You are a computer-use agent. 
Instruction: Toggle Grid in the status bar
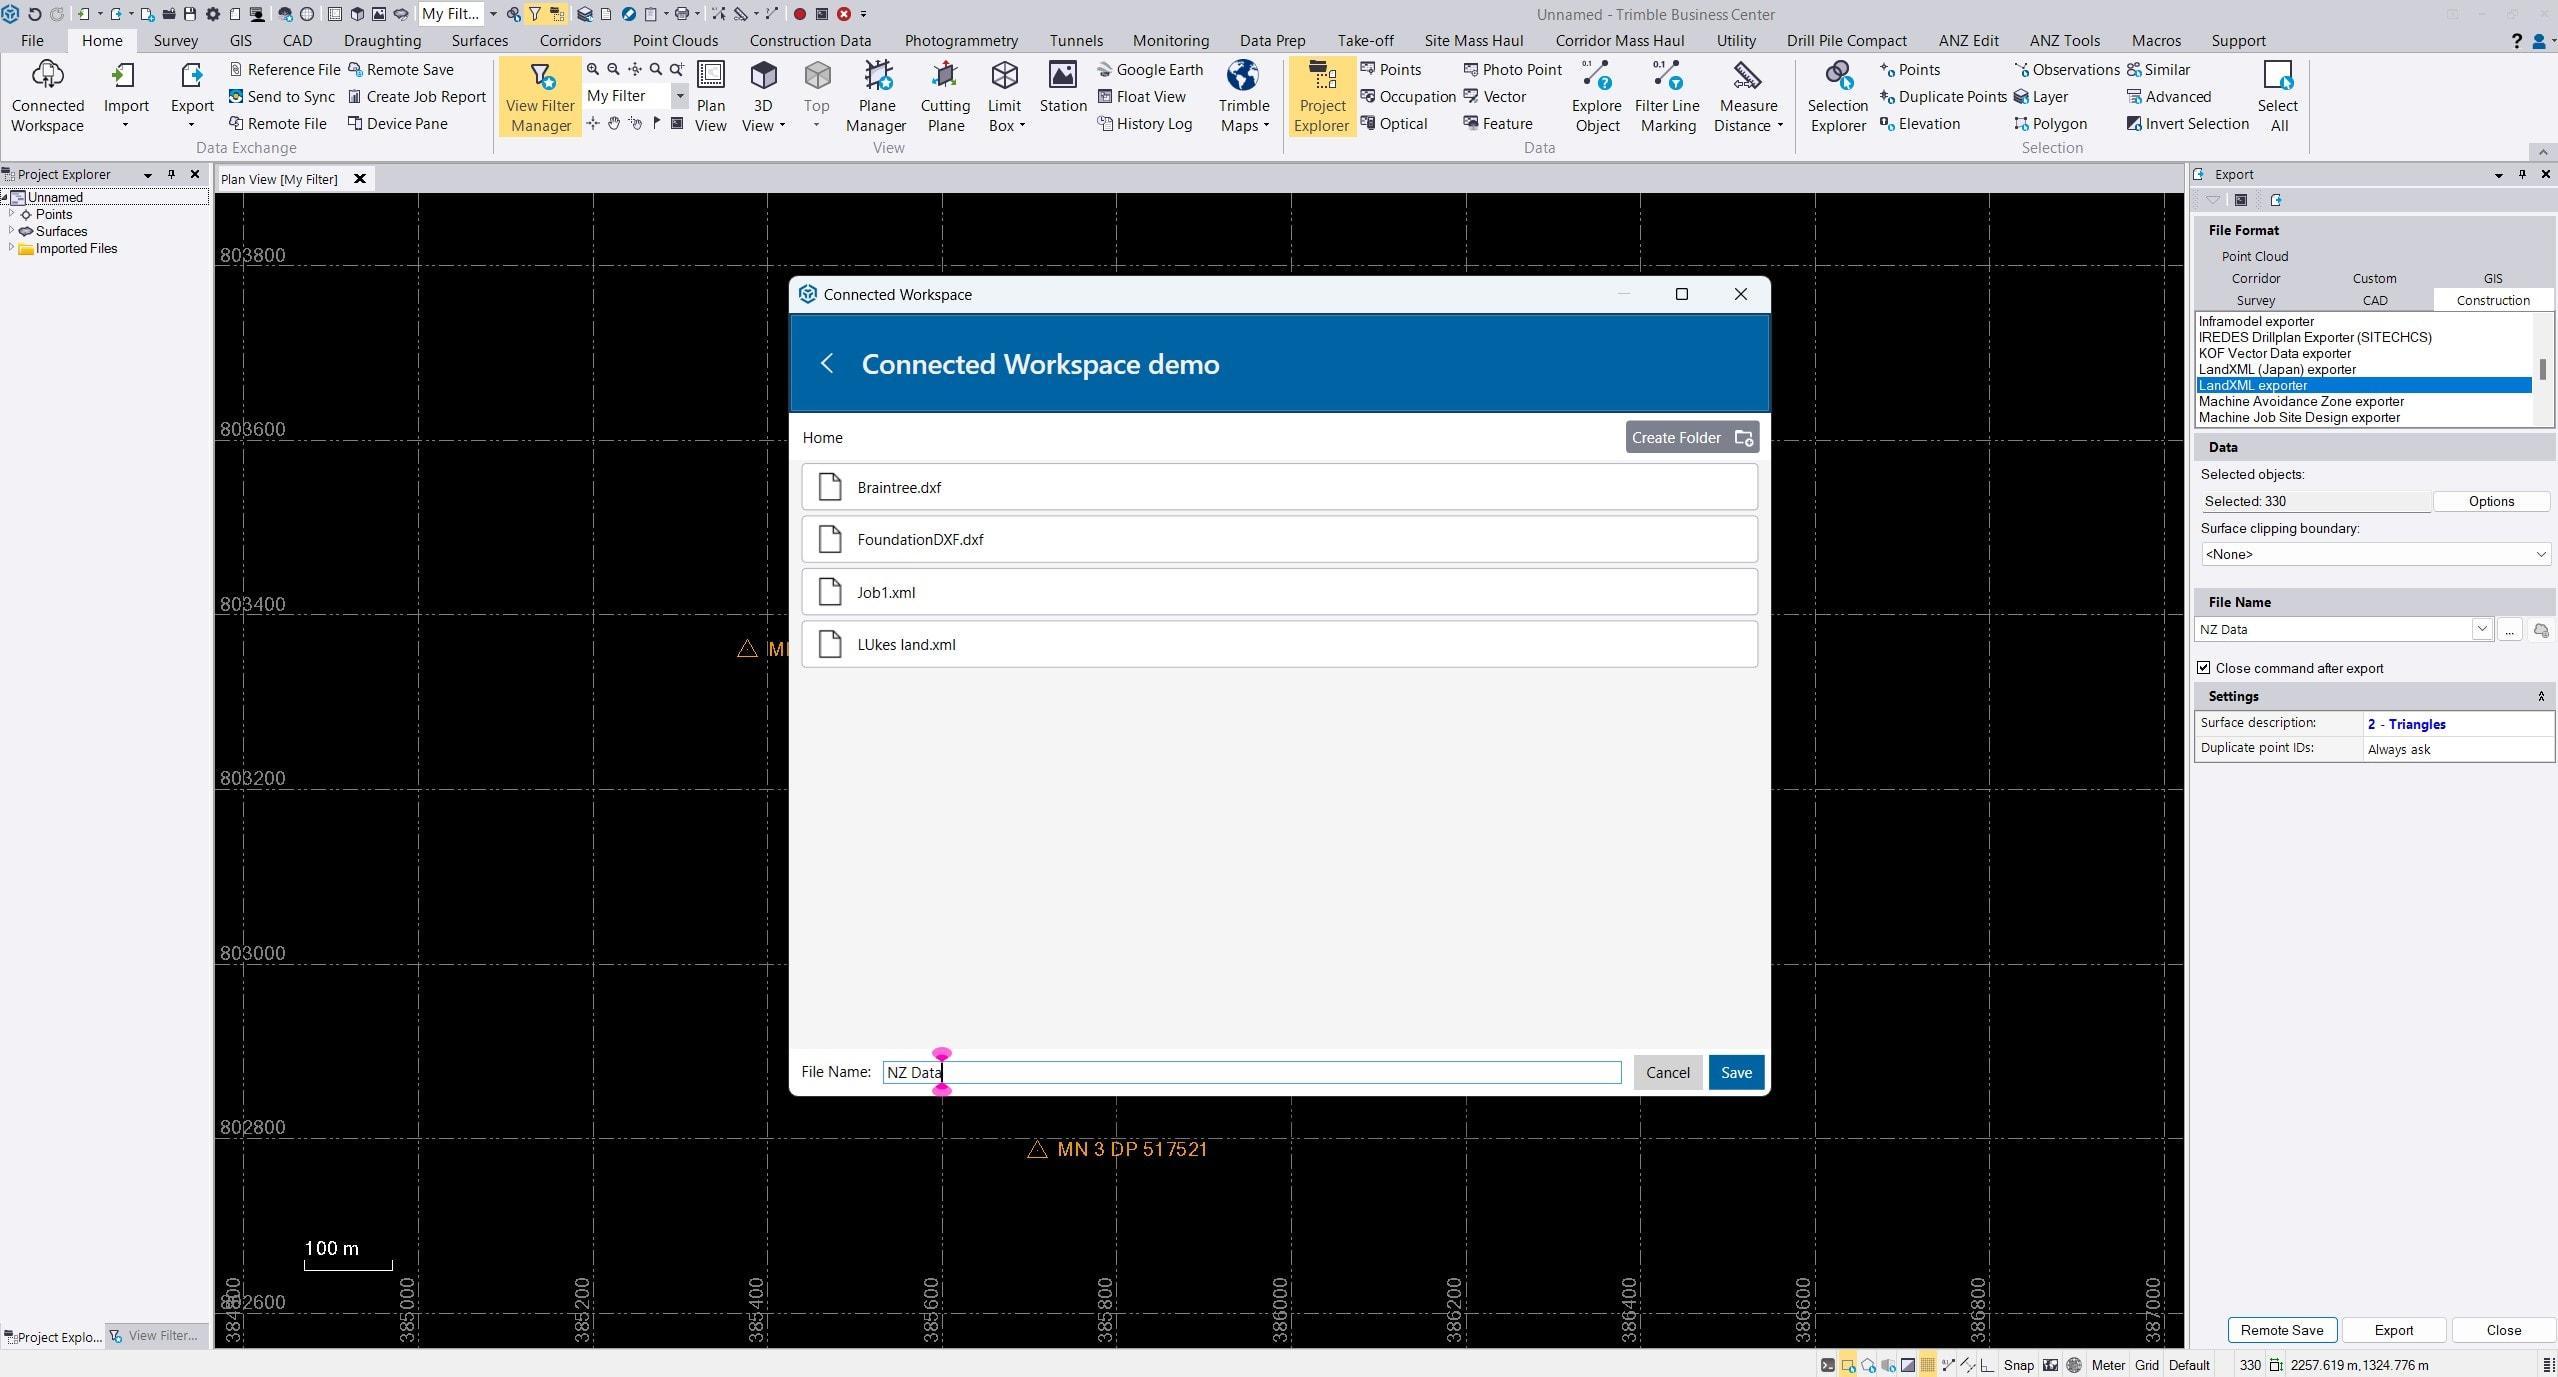tap(2146, 1365)
